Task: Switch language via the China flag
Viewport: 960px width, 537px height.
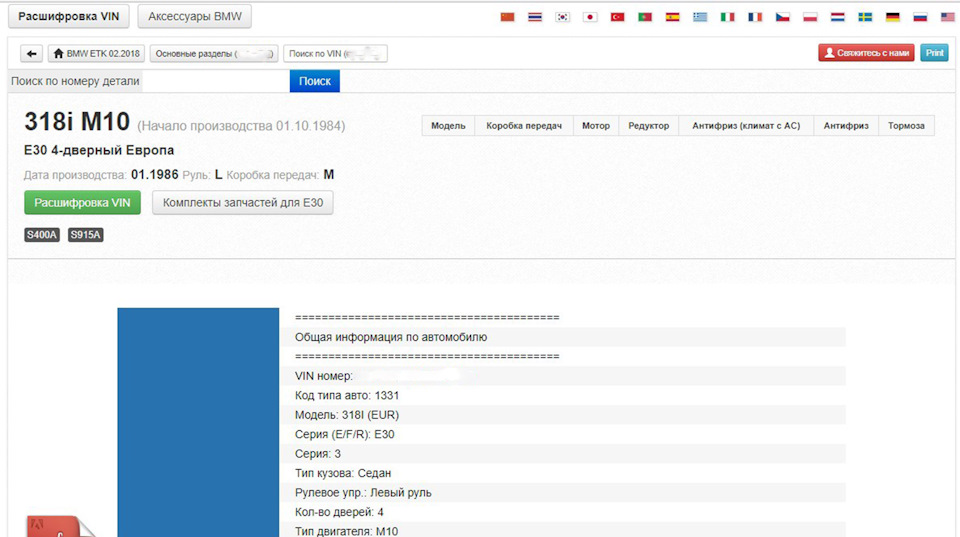Action: (x=508, y=17)
